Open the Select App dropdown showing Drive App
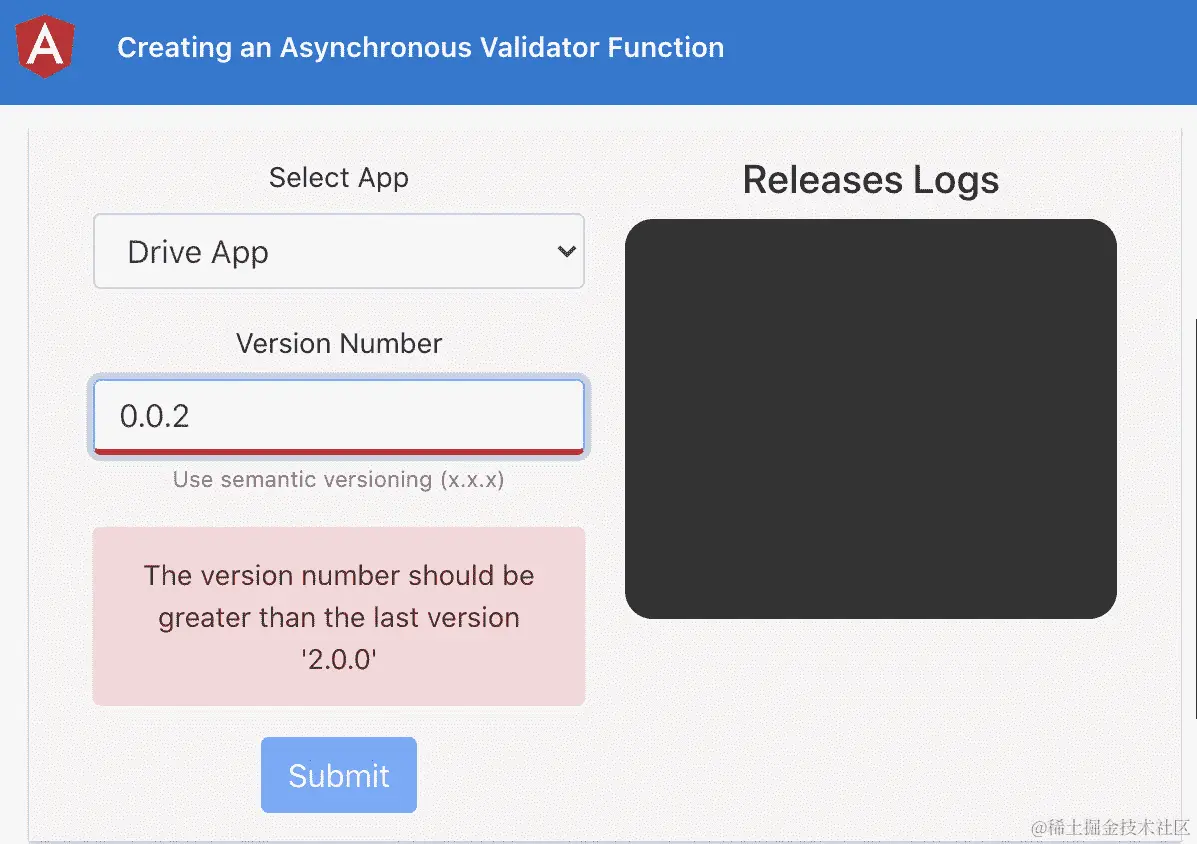1197x844 pixels. (339, 251)
